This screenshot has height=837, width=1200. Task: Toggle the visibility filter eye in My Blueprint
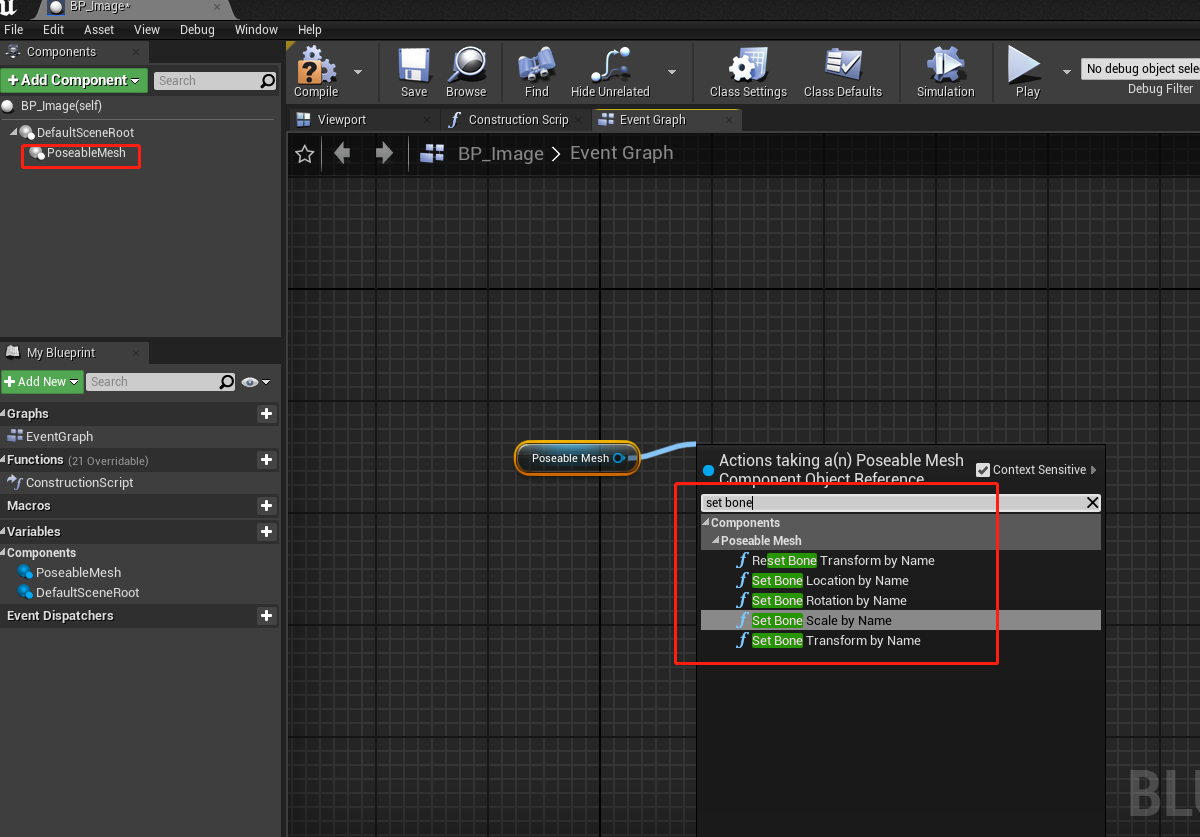tap(250, 381)
